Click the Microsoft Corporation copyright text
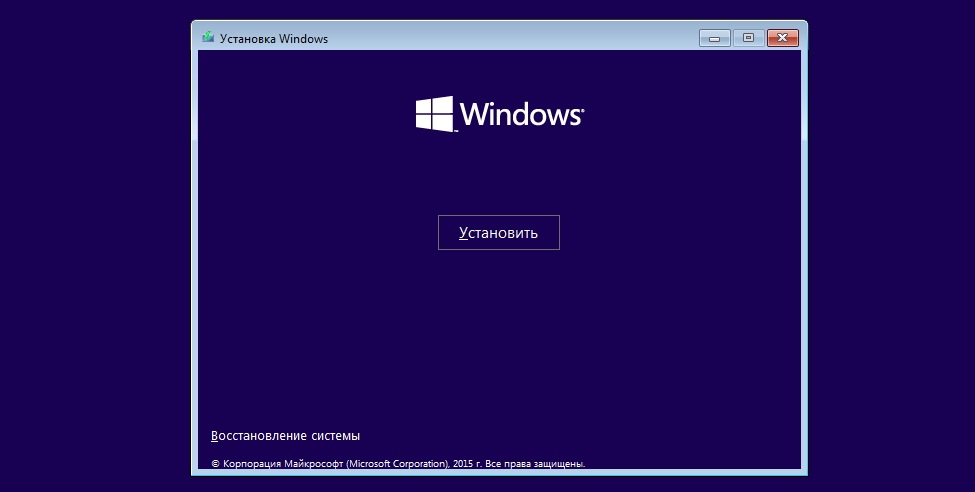The height and width of the screenshot is (492, 975). click(x=398, y=463)
